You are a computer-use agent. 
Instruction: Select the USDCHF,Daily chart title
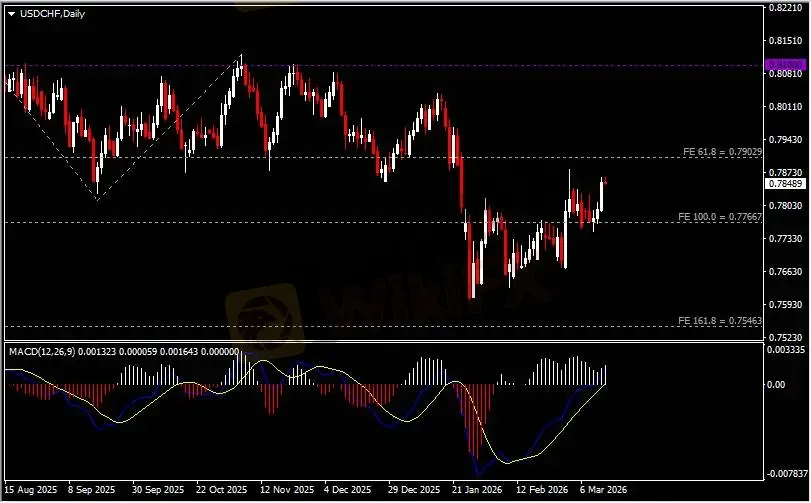click(52, 14)
